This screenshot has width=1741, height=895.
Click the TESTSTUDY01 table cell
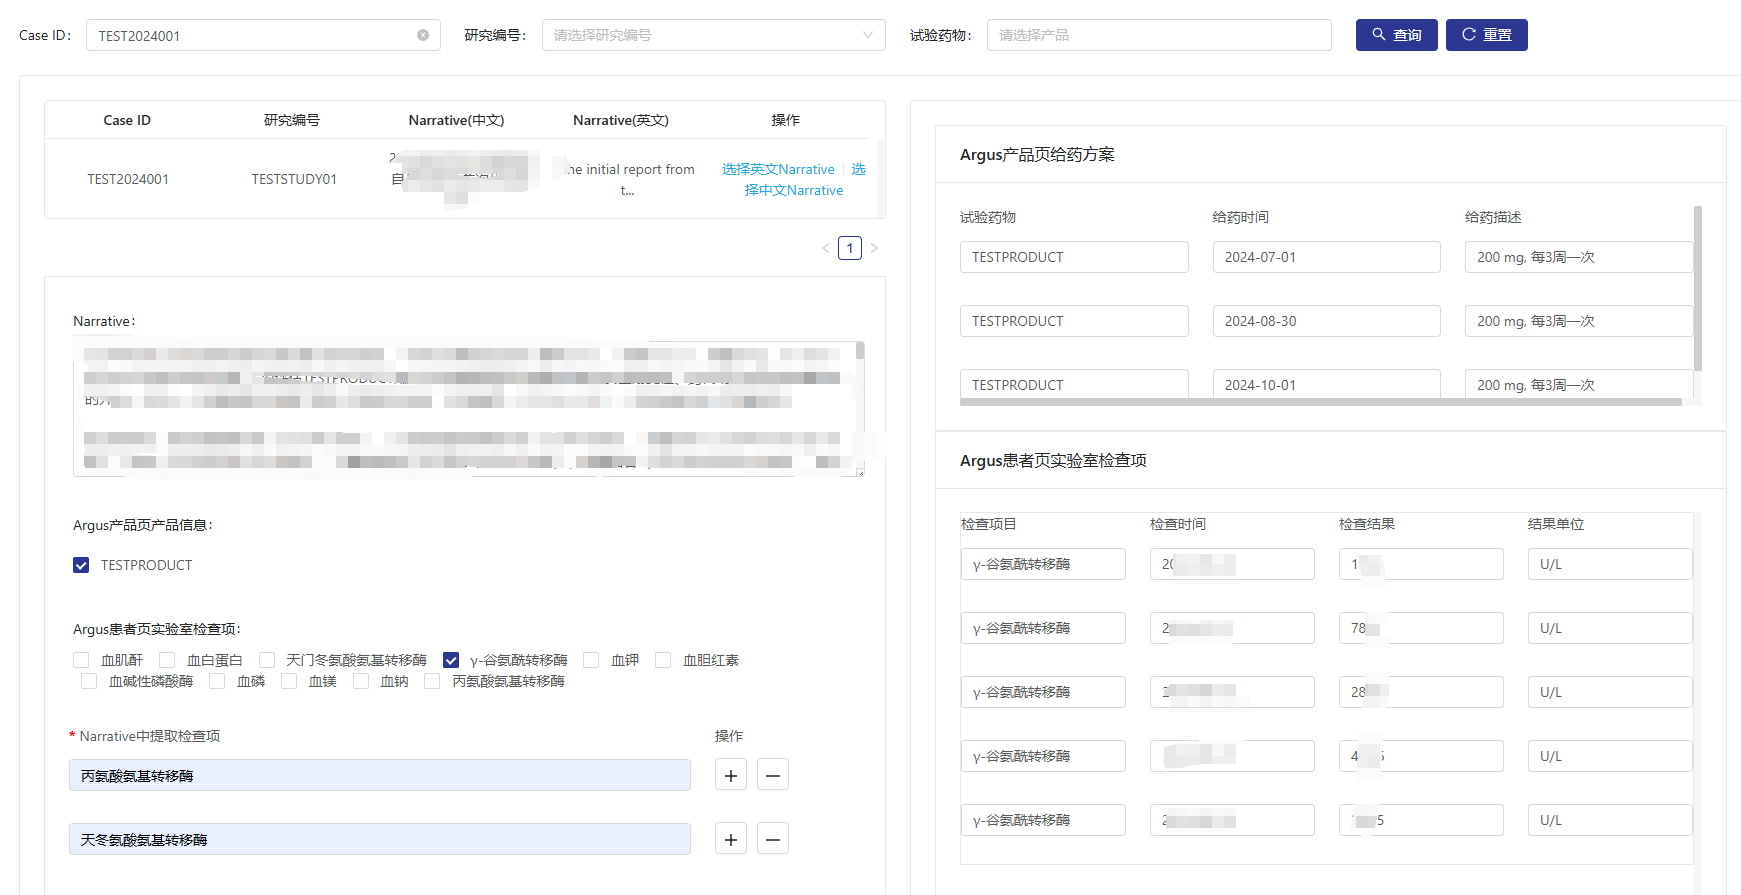click(x=294, y=179)
